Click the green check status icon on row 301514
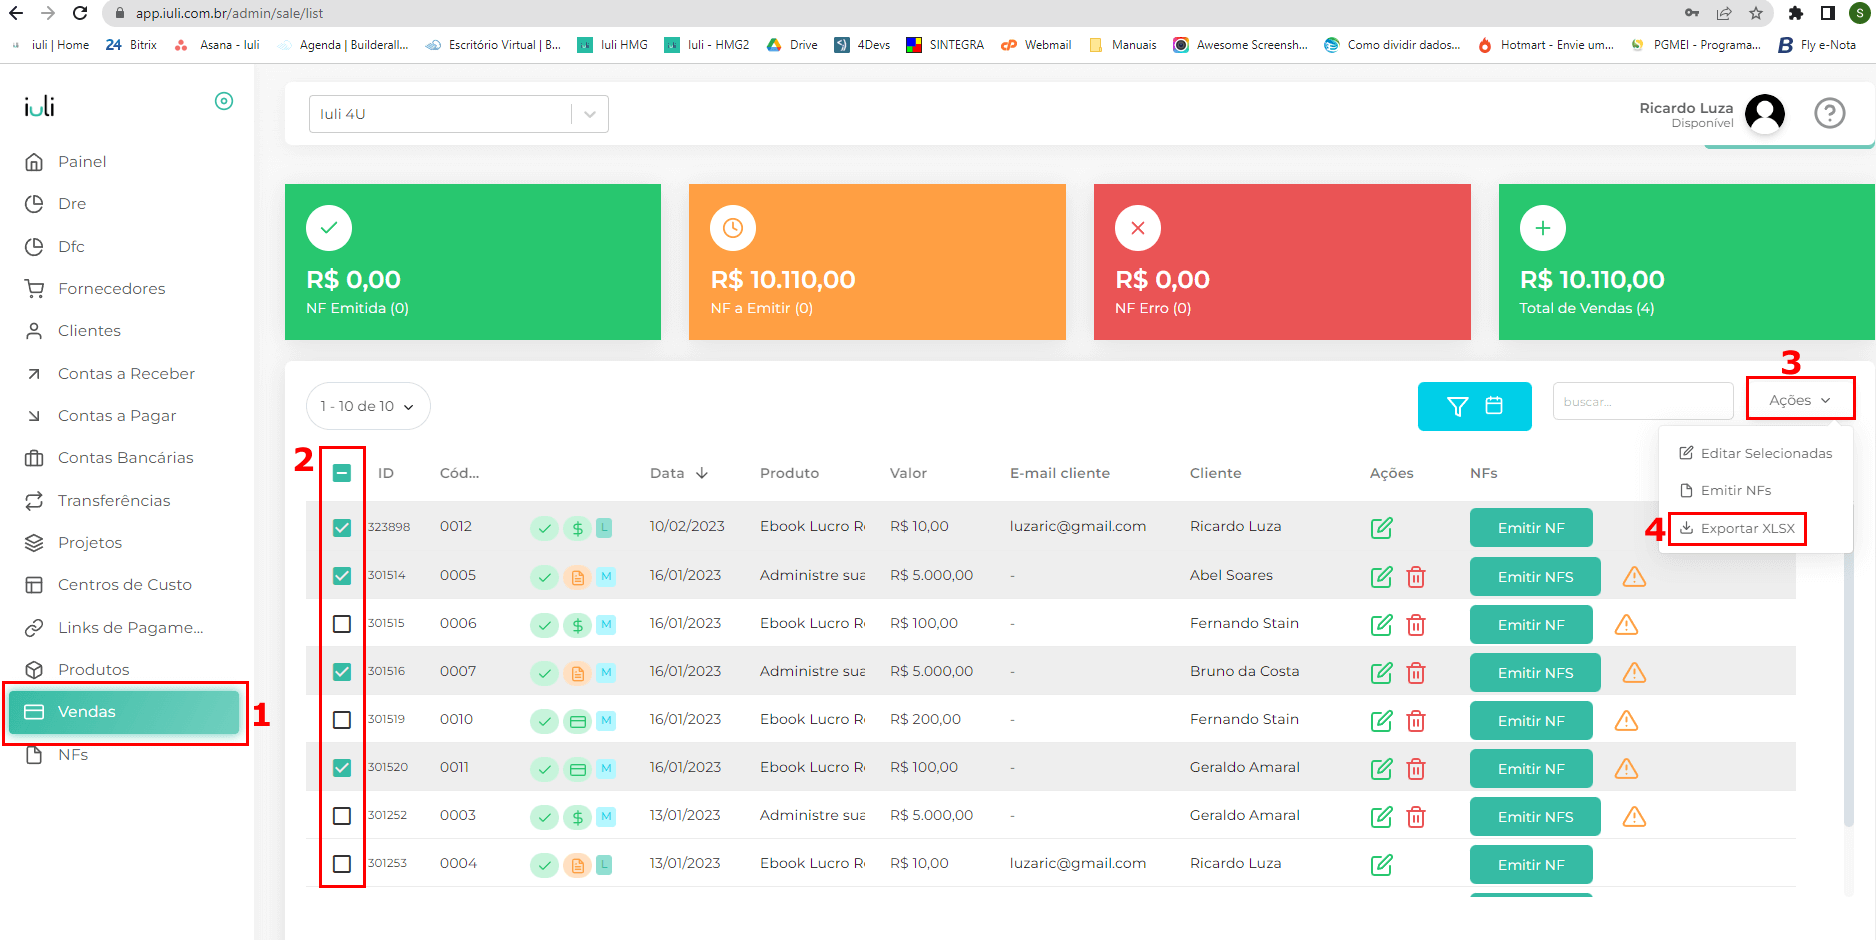This screenshot has width=1876, height=940. 544,577
